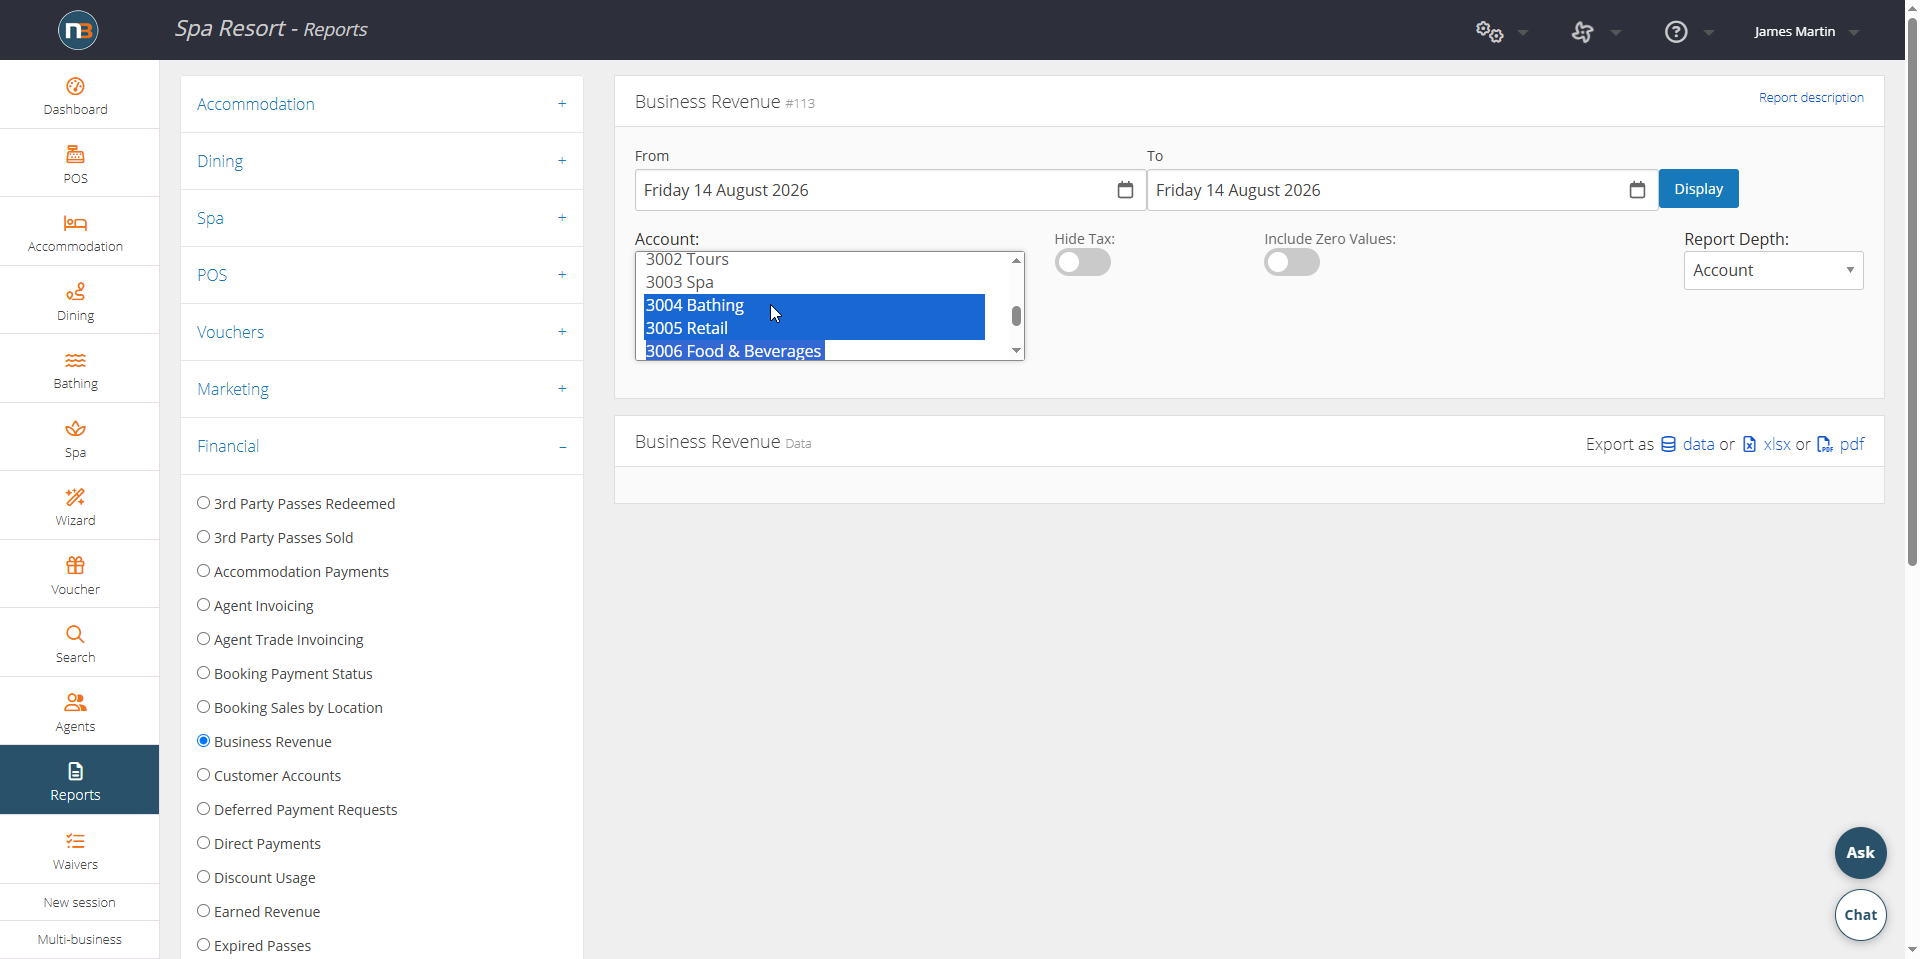Select the 3rd Party Passes Sold report

click(x=203, y=537)
